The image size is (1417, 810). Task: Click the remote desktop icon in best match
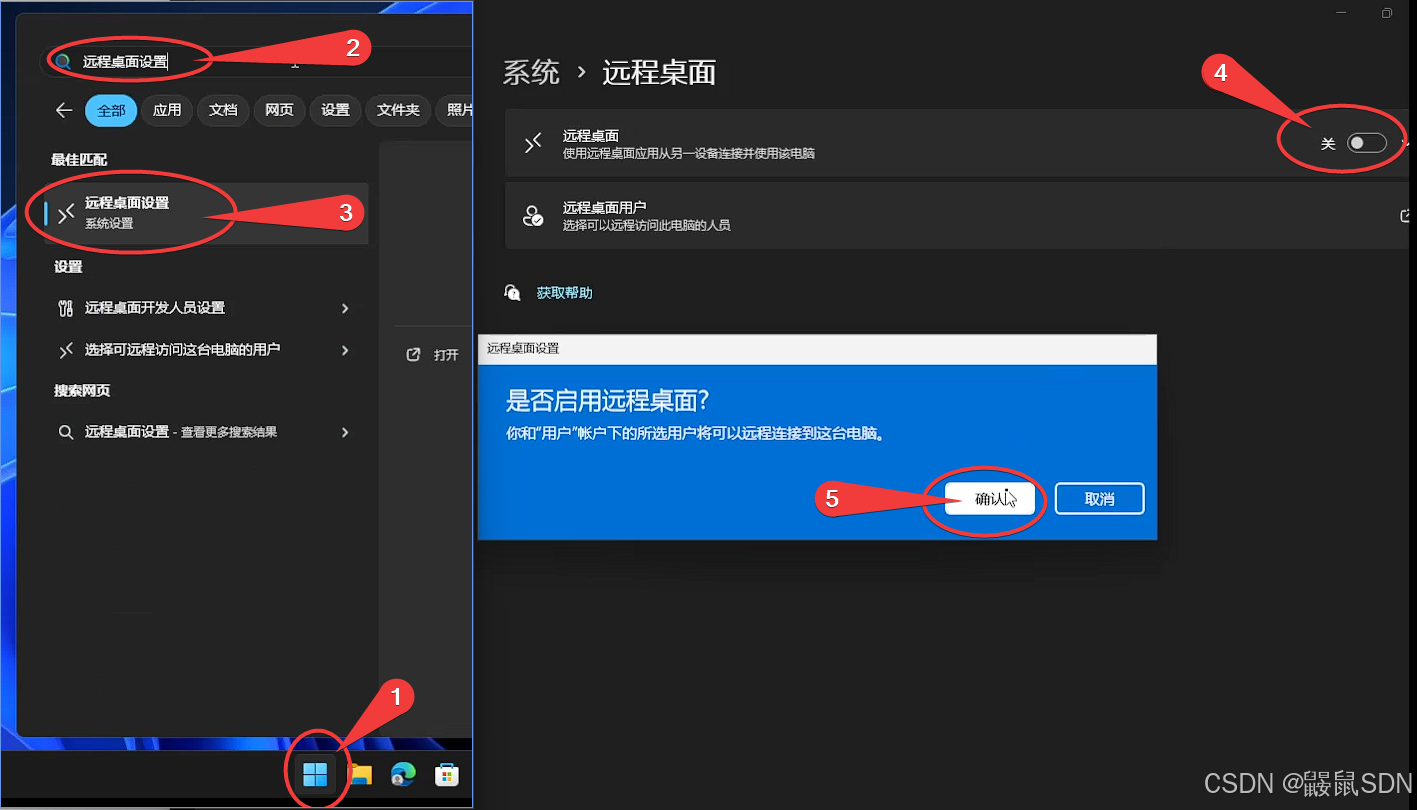[67, 213]
